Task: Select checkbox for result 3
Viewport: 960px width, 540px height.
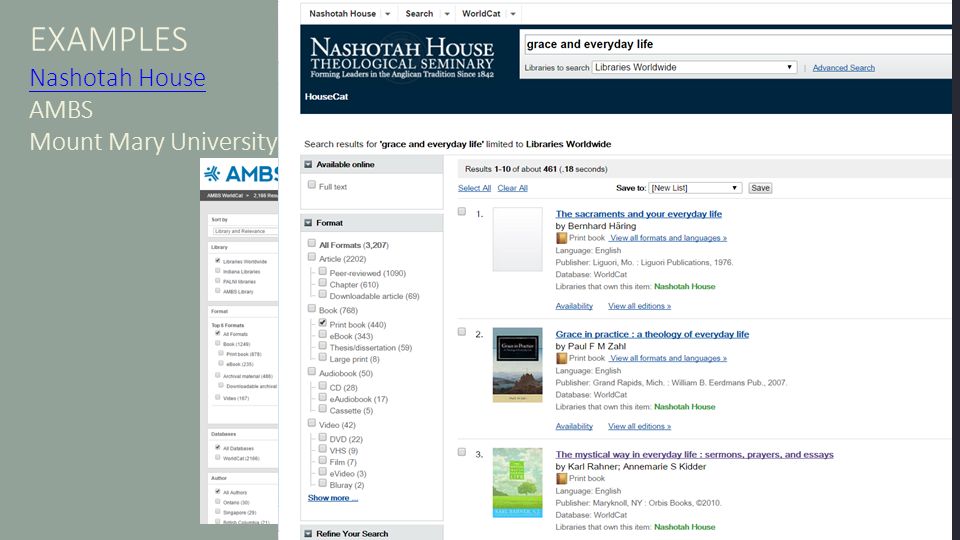Action: (x=462, y=452)
